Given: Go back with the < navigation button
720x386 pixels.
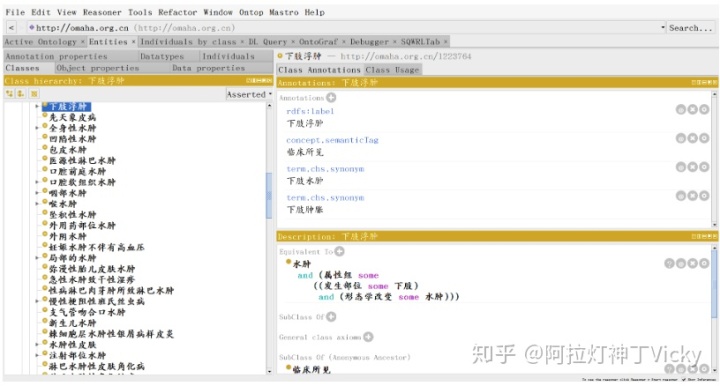Looking at the screenshot, I should pos(11,28).
